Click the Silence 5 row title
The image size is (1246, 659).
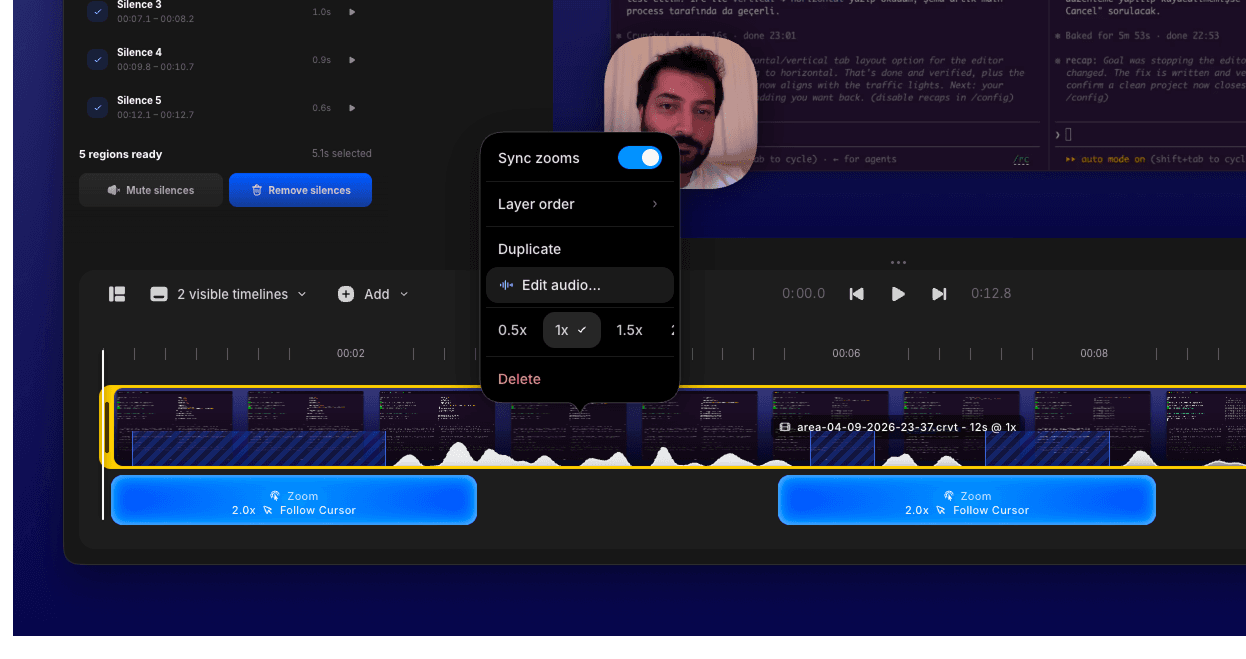pyautogui.click(x=139, y=100)
